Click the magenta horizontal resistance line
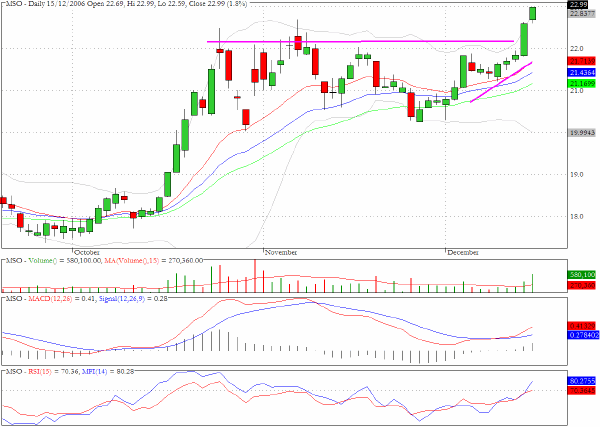Image resolution: width=600 pixels, height=427 pixels. 360,41
